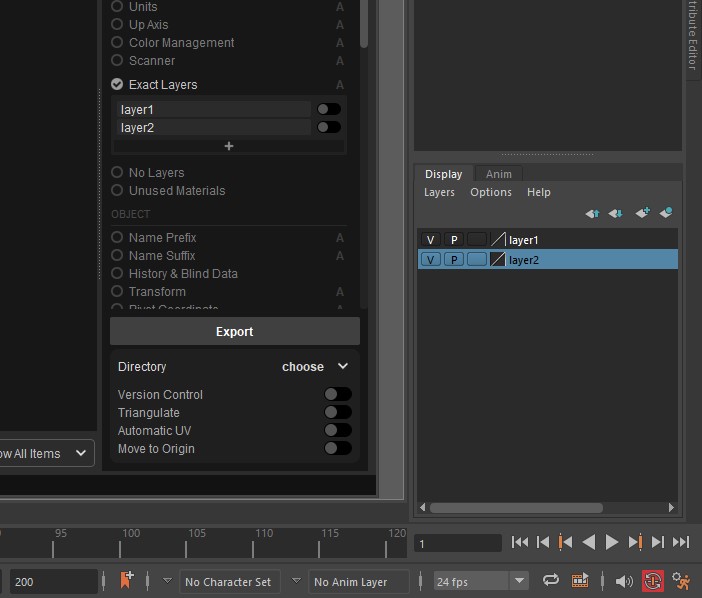Click layer editor horizontal scrollbar
This screenshot has height=598, width=702.
click(516, 508)
